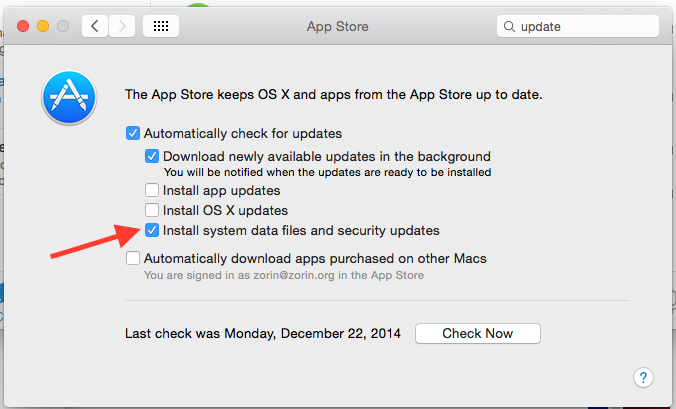Click the green zoom window button
Image resolution: width=676 pixels, height=409 pixels.
[x=63, y=27]
